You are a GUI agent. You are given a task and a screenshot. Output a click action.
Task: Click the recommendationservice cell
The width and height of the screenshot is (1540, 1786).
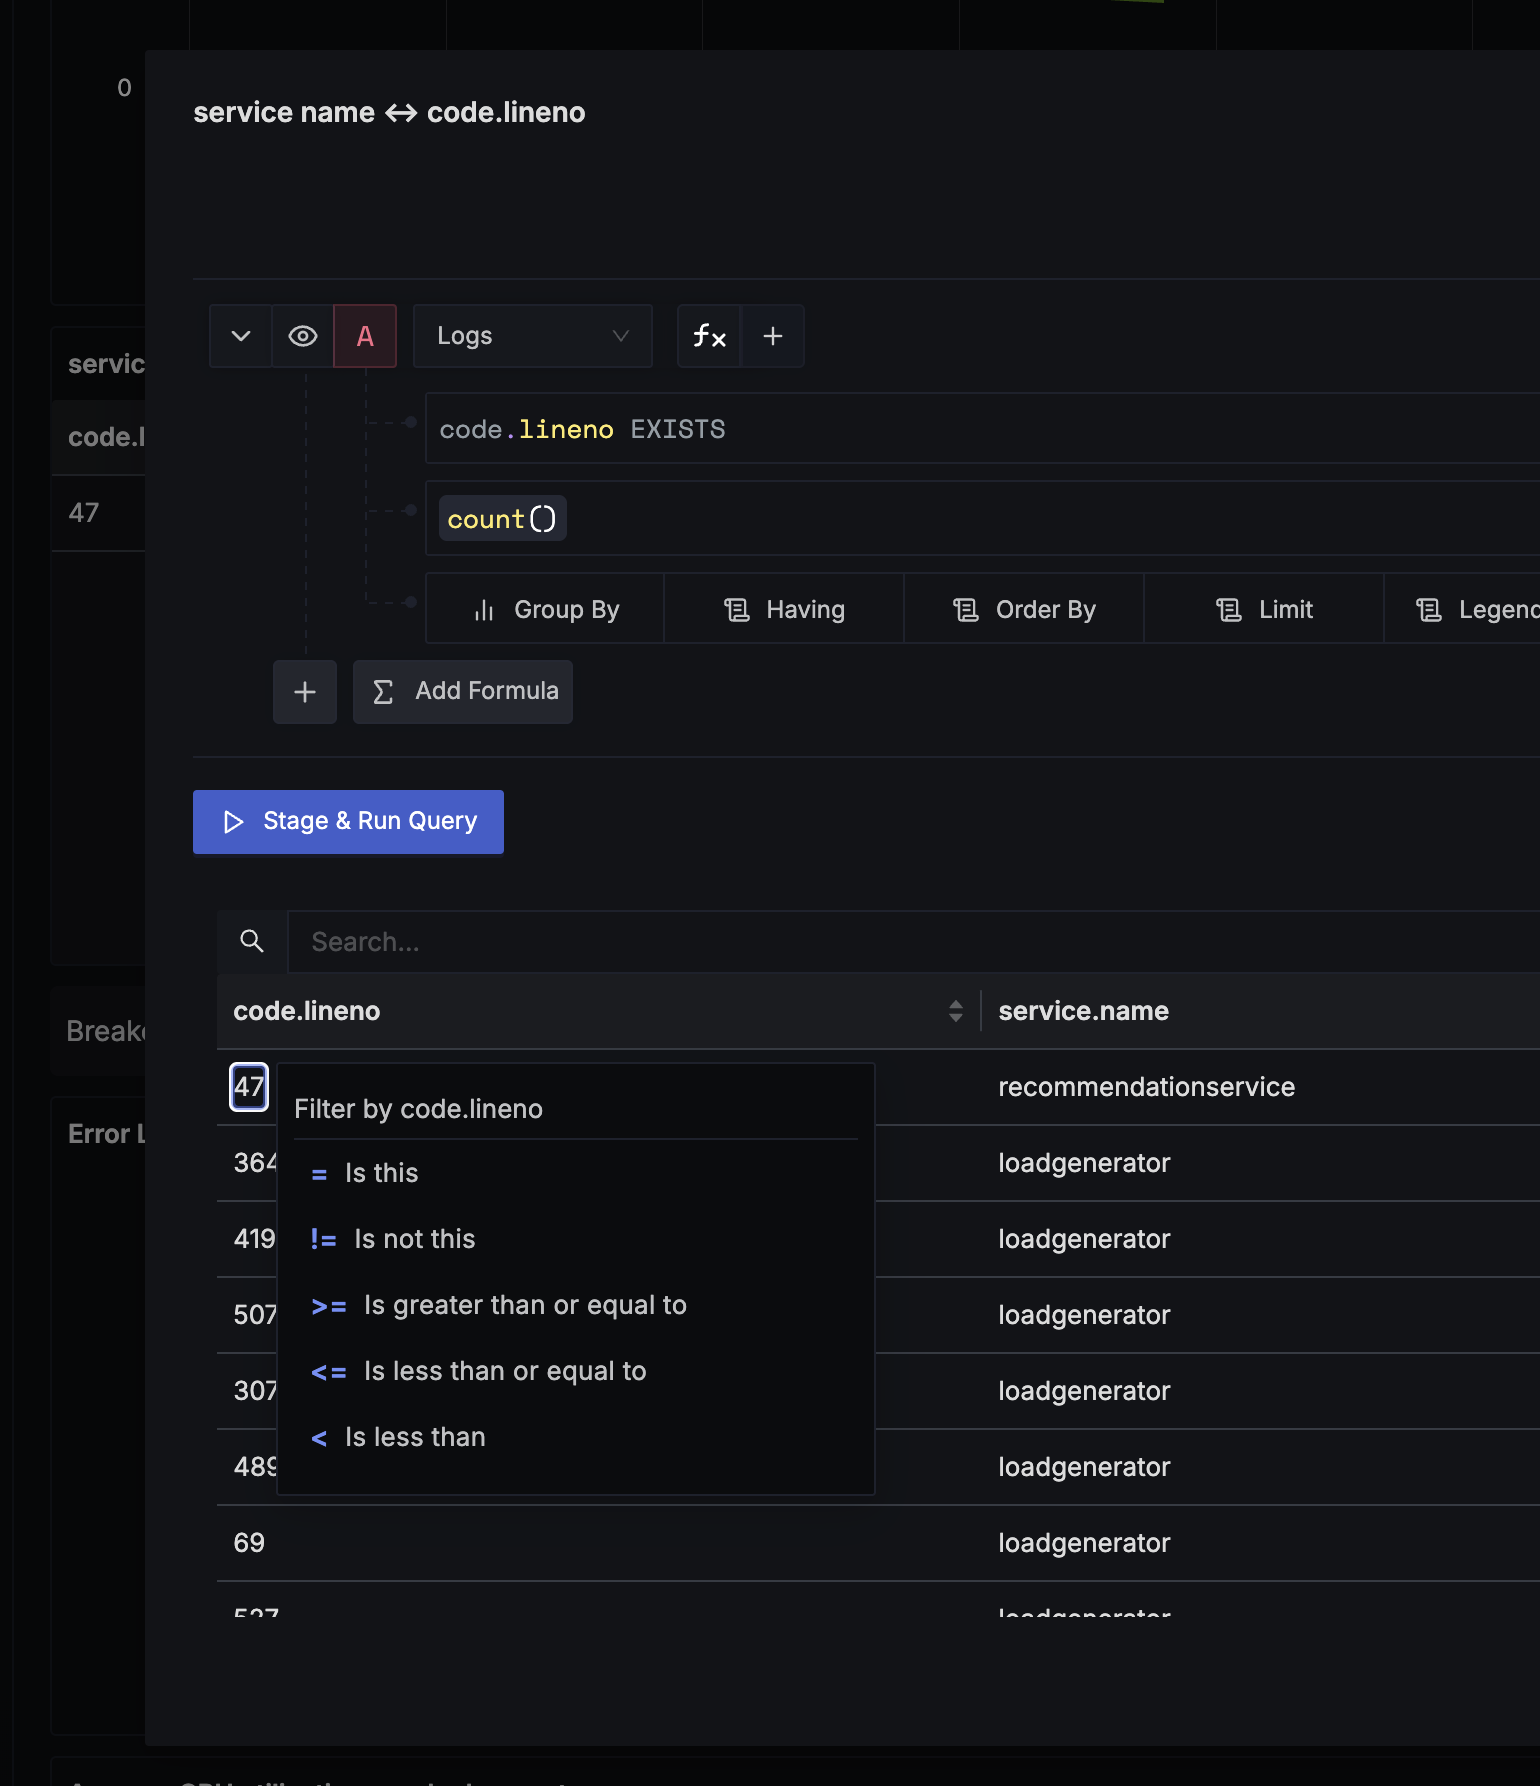pos(1146,1087)
